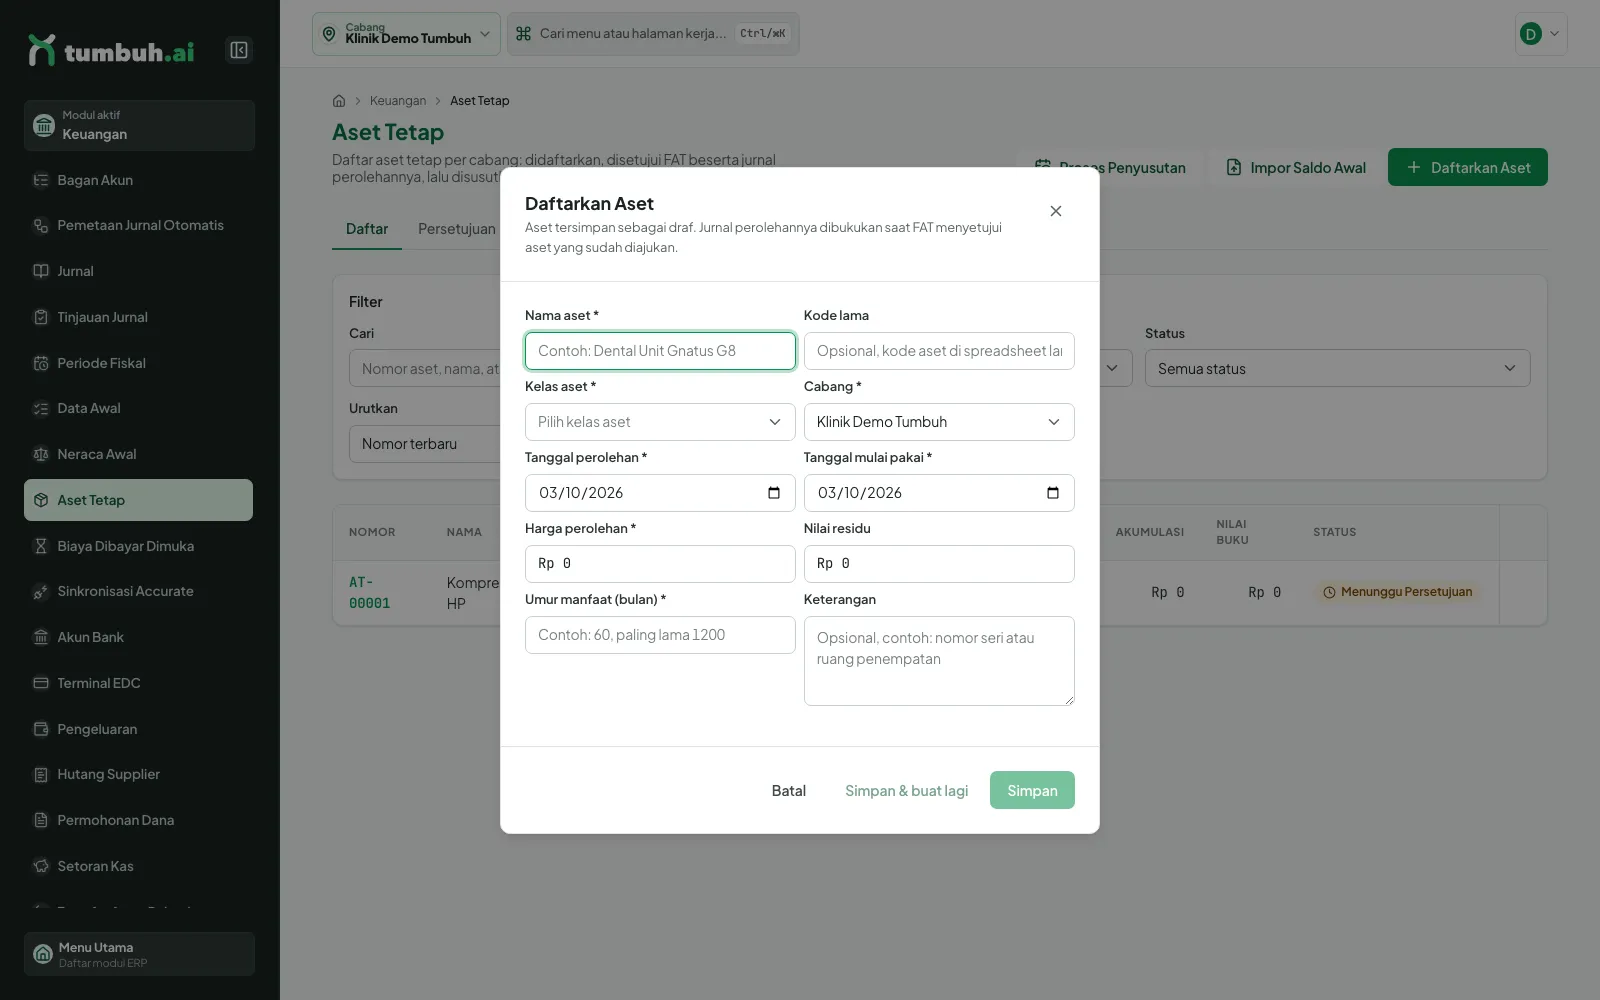Click the tumbuh.ai logo

[x=111, y=51]
